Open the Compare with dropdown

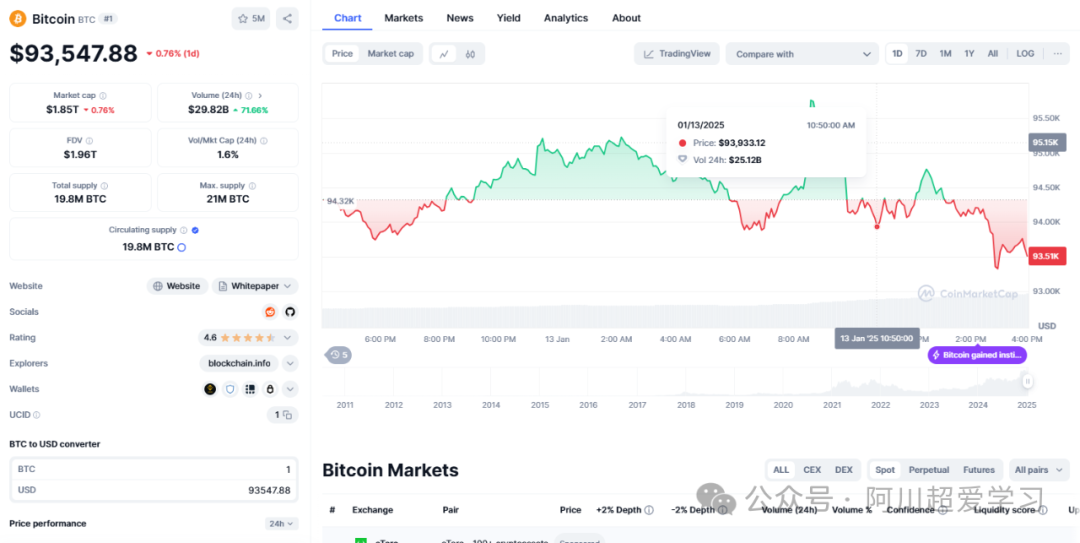point(802,54)
